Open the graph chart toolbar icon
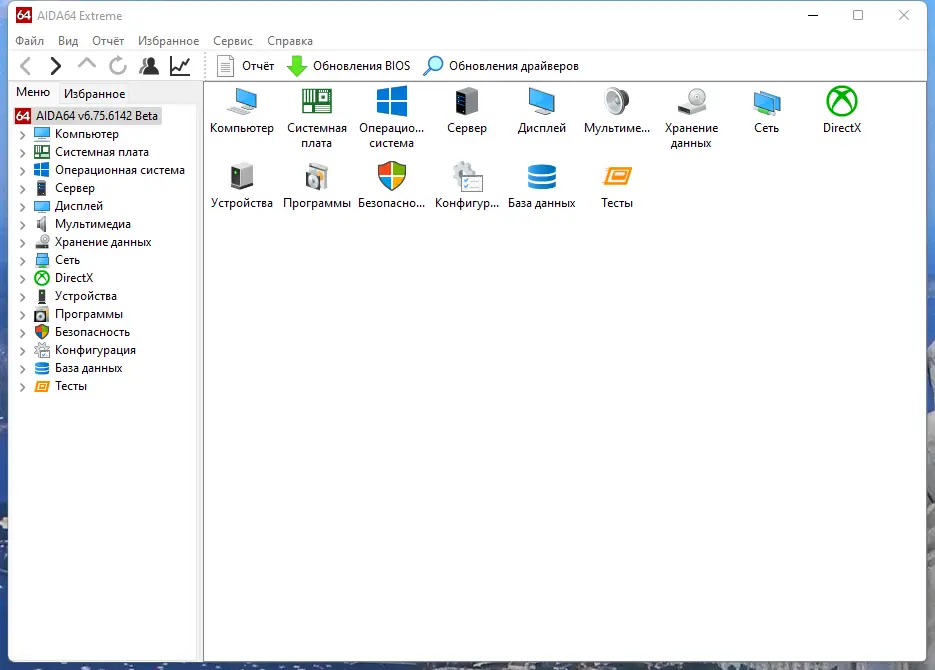 click(180, 66)
